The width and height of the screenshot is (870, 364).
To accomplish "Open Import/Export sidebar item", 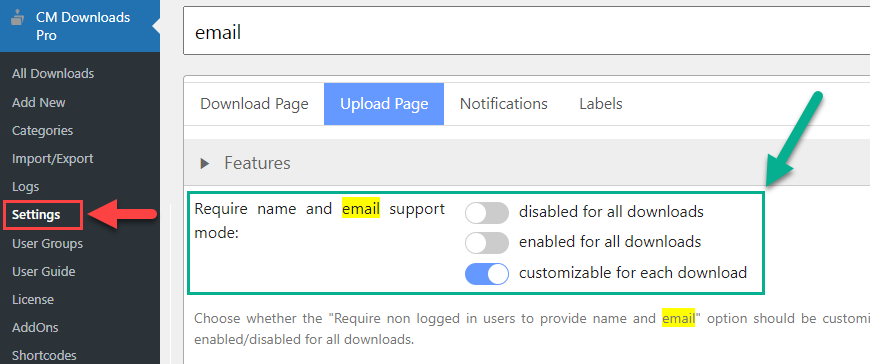I will click(x=53, y=159).
